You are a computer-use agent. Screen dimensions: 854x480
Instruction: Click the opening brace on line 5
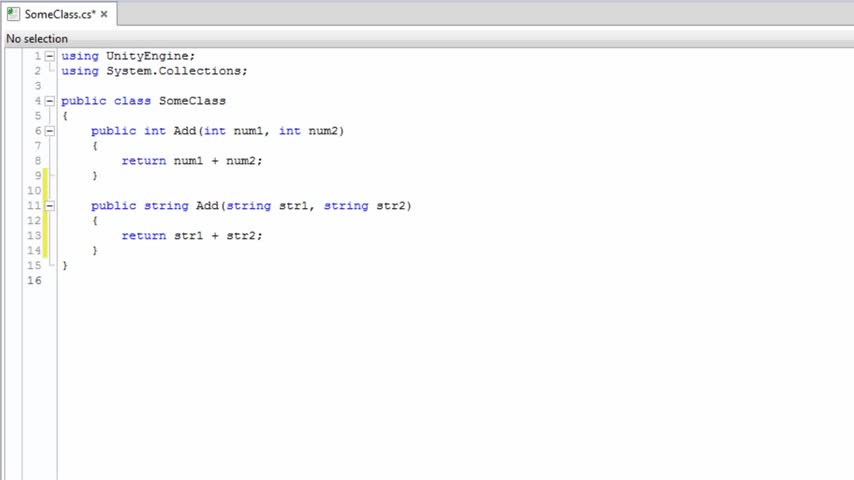pyautogui.click(x=65, y=116)
